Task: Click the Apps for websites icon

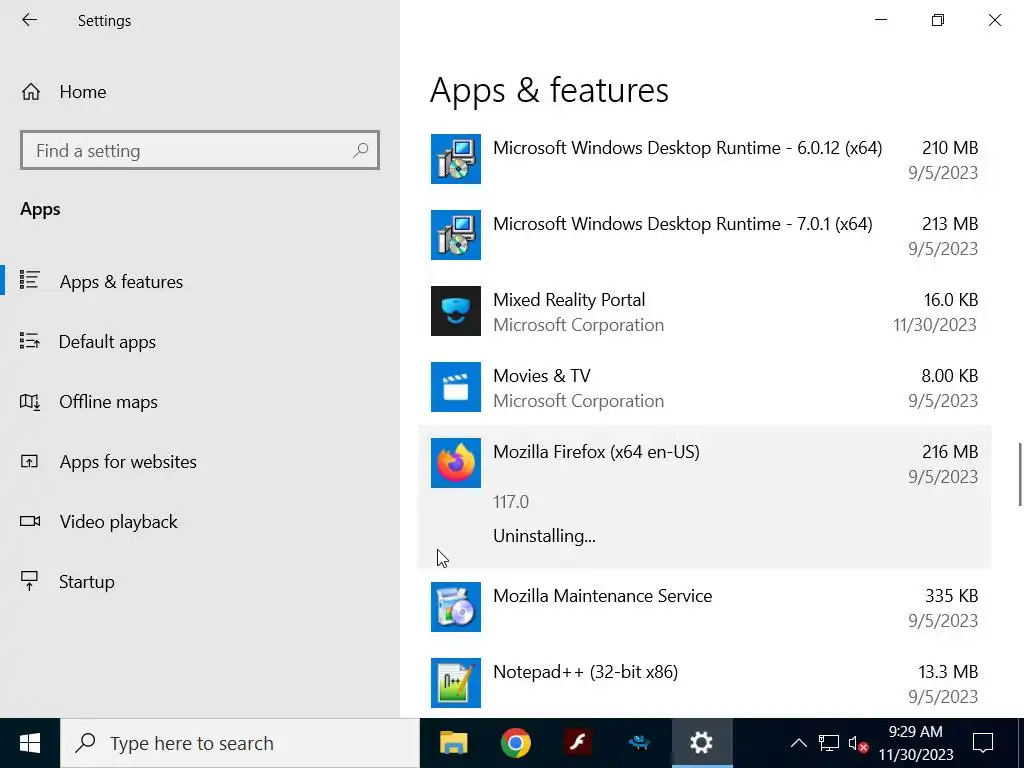Action: [x=29, y=462]
